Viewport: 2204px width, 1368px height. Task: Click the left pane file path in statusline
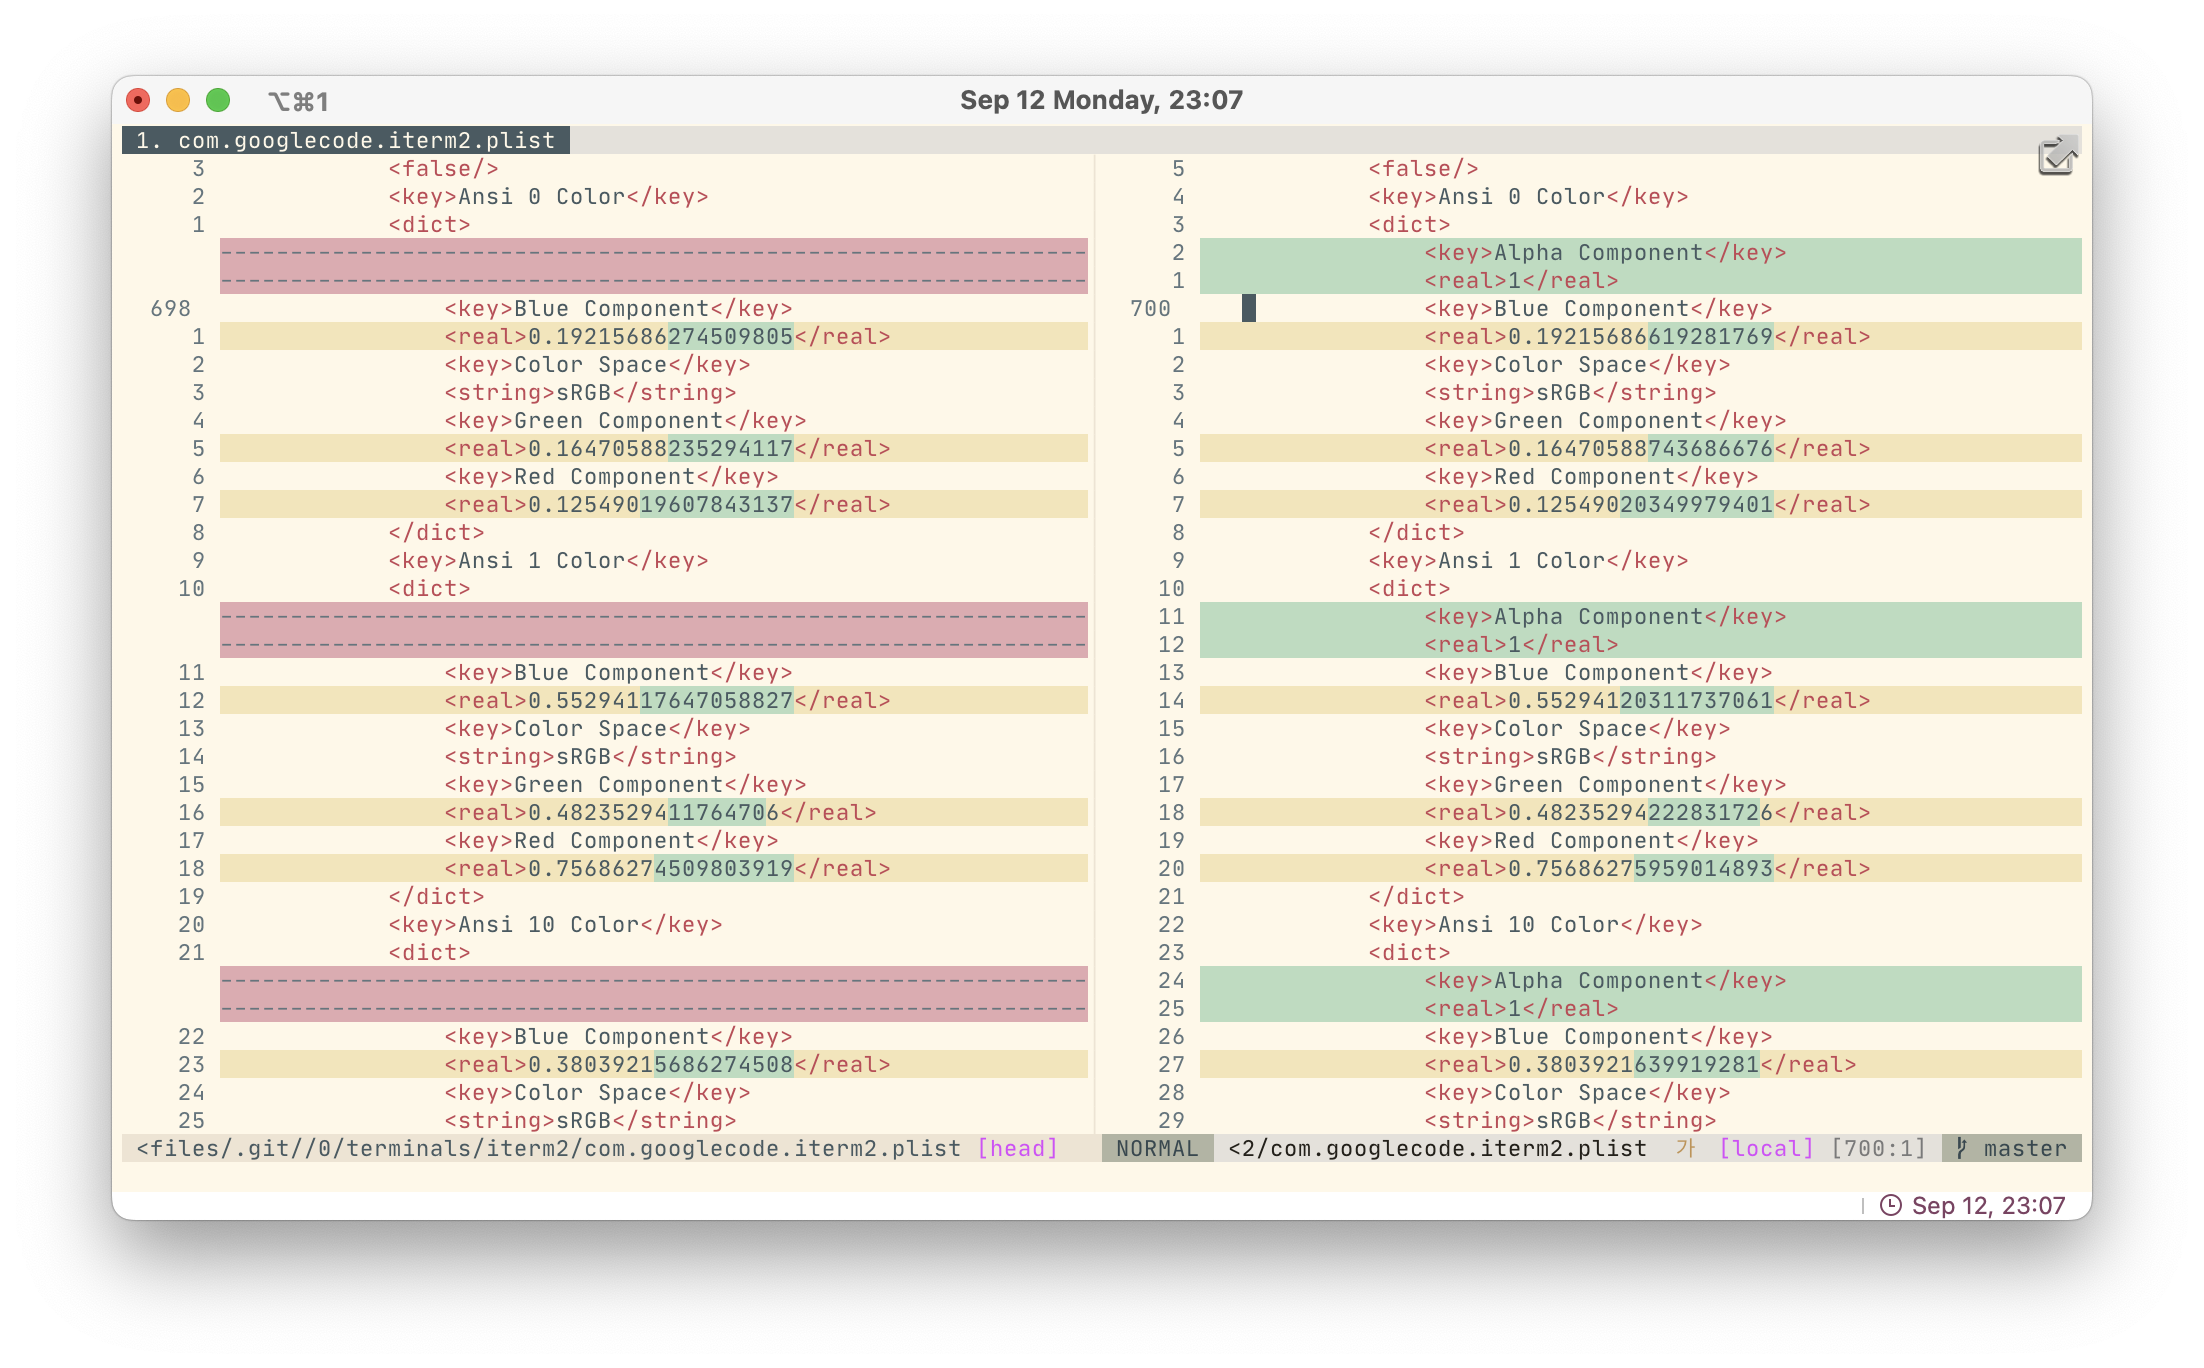(548, 1148)
